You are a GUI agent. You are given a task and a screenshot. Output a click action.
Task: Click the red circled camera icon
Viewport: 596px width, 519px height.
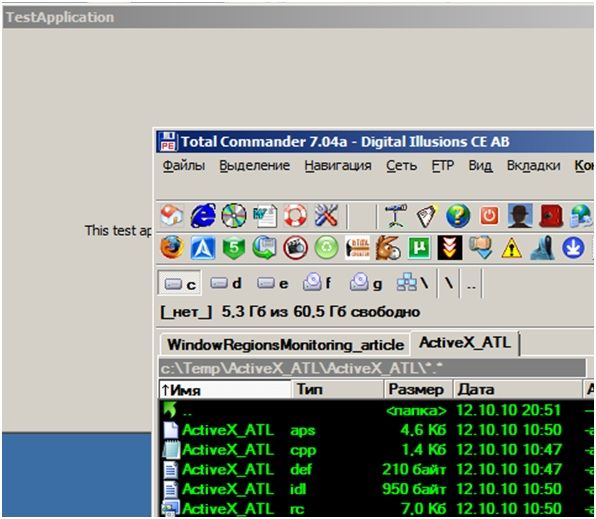pyautogui.click(x=295, y=248)
